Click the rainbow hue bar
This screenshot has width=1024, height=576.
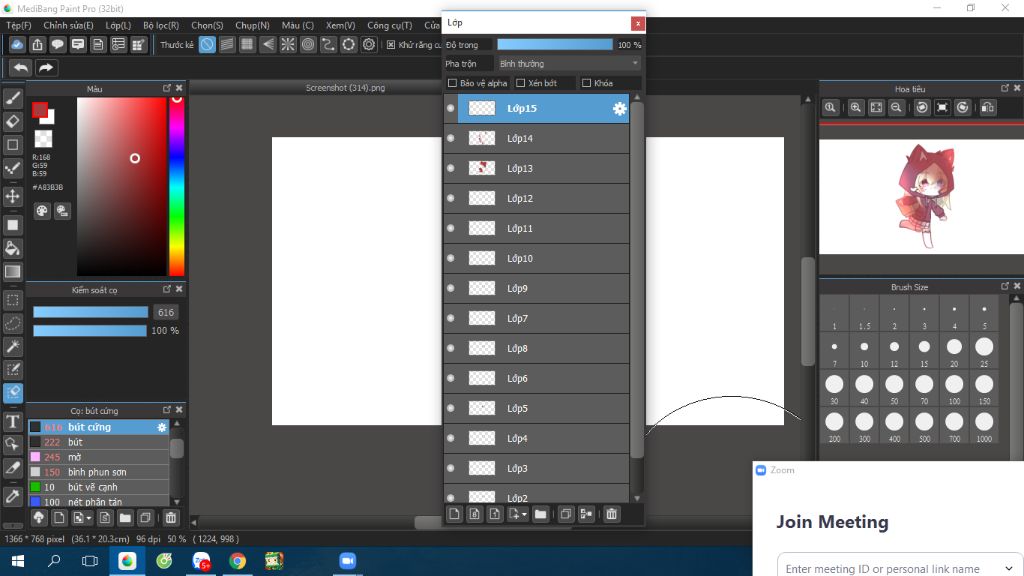pyautogui.click(x=176, y=187)
